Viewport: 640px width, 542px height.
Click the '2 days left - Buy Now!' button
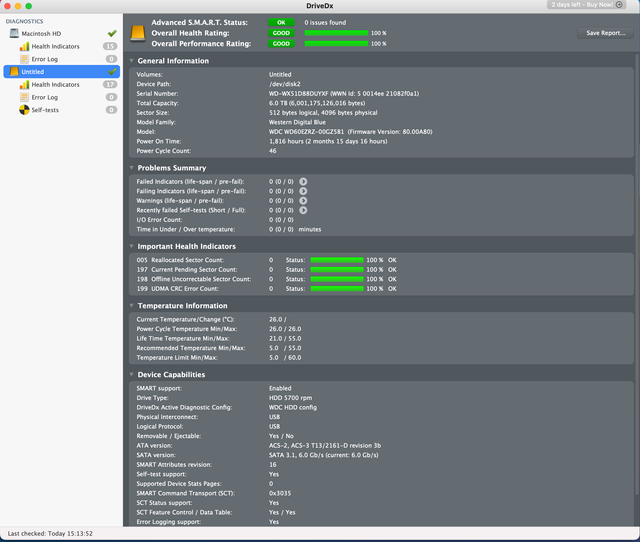pos(587,5)
